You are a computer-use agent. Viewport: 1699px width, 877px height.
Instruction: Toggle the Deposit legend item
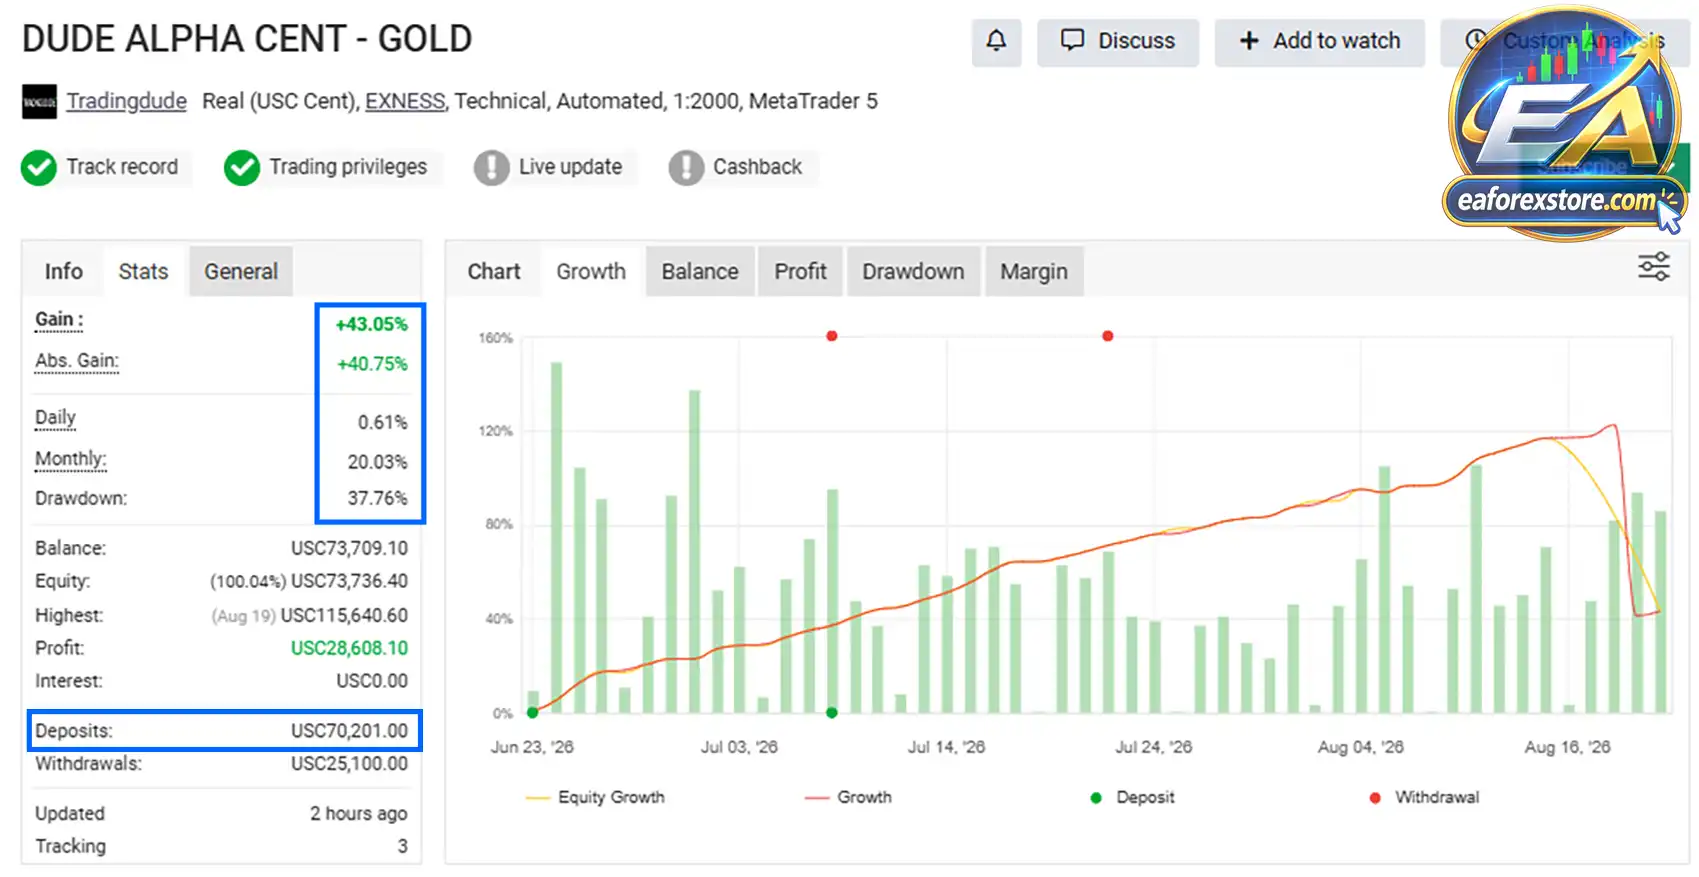coord(1132,797)
